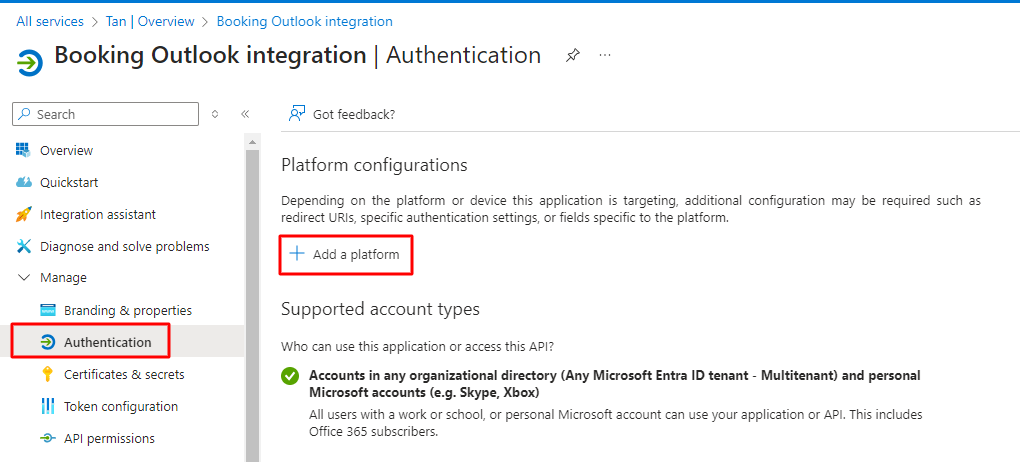1020x462 pixels.
Task: Click the Quickstart cloud icon
Action: [23, 182]
